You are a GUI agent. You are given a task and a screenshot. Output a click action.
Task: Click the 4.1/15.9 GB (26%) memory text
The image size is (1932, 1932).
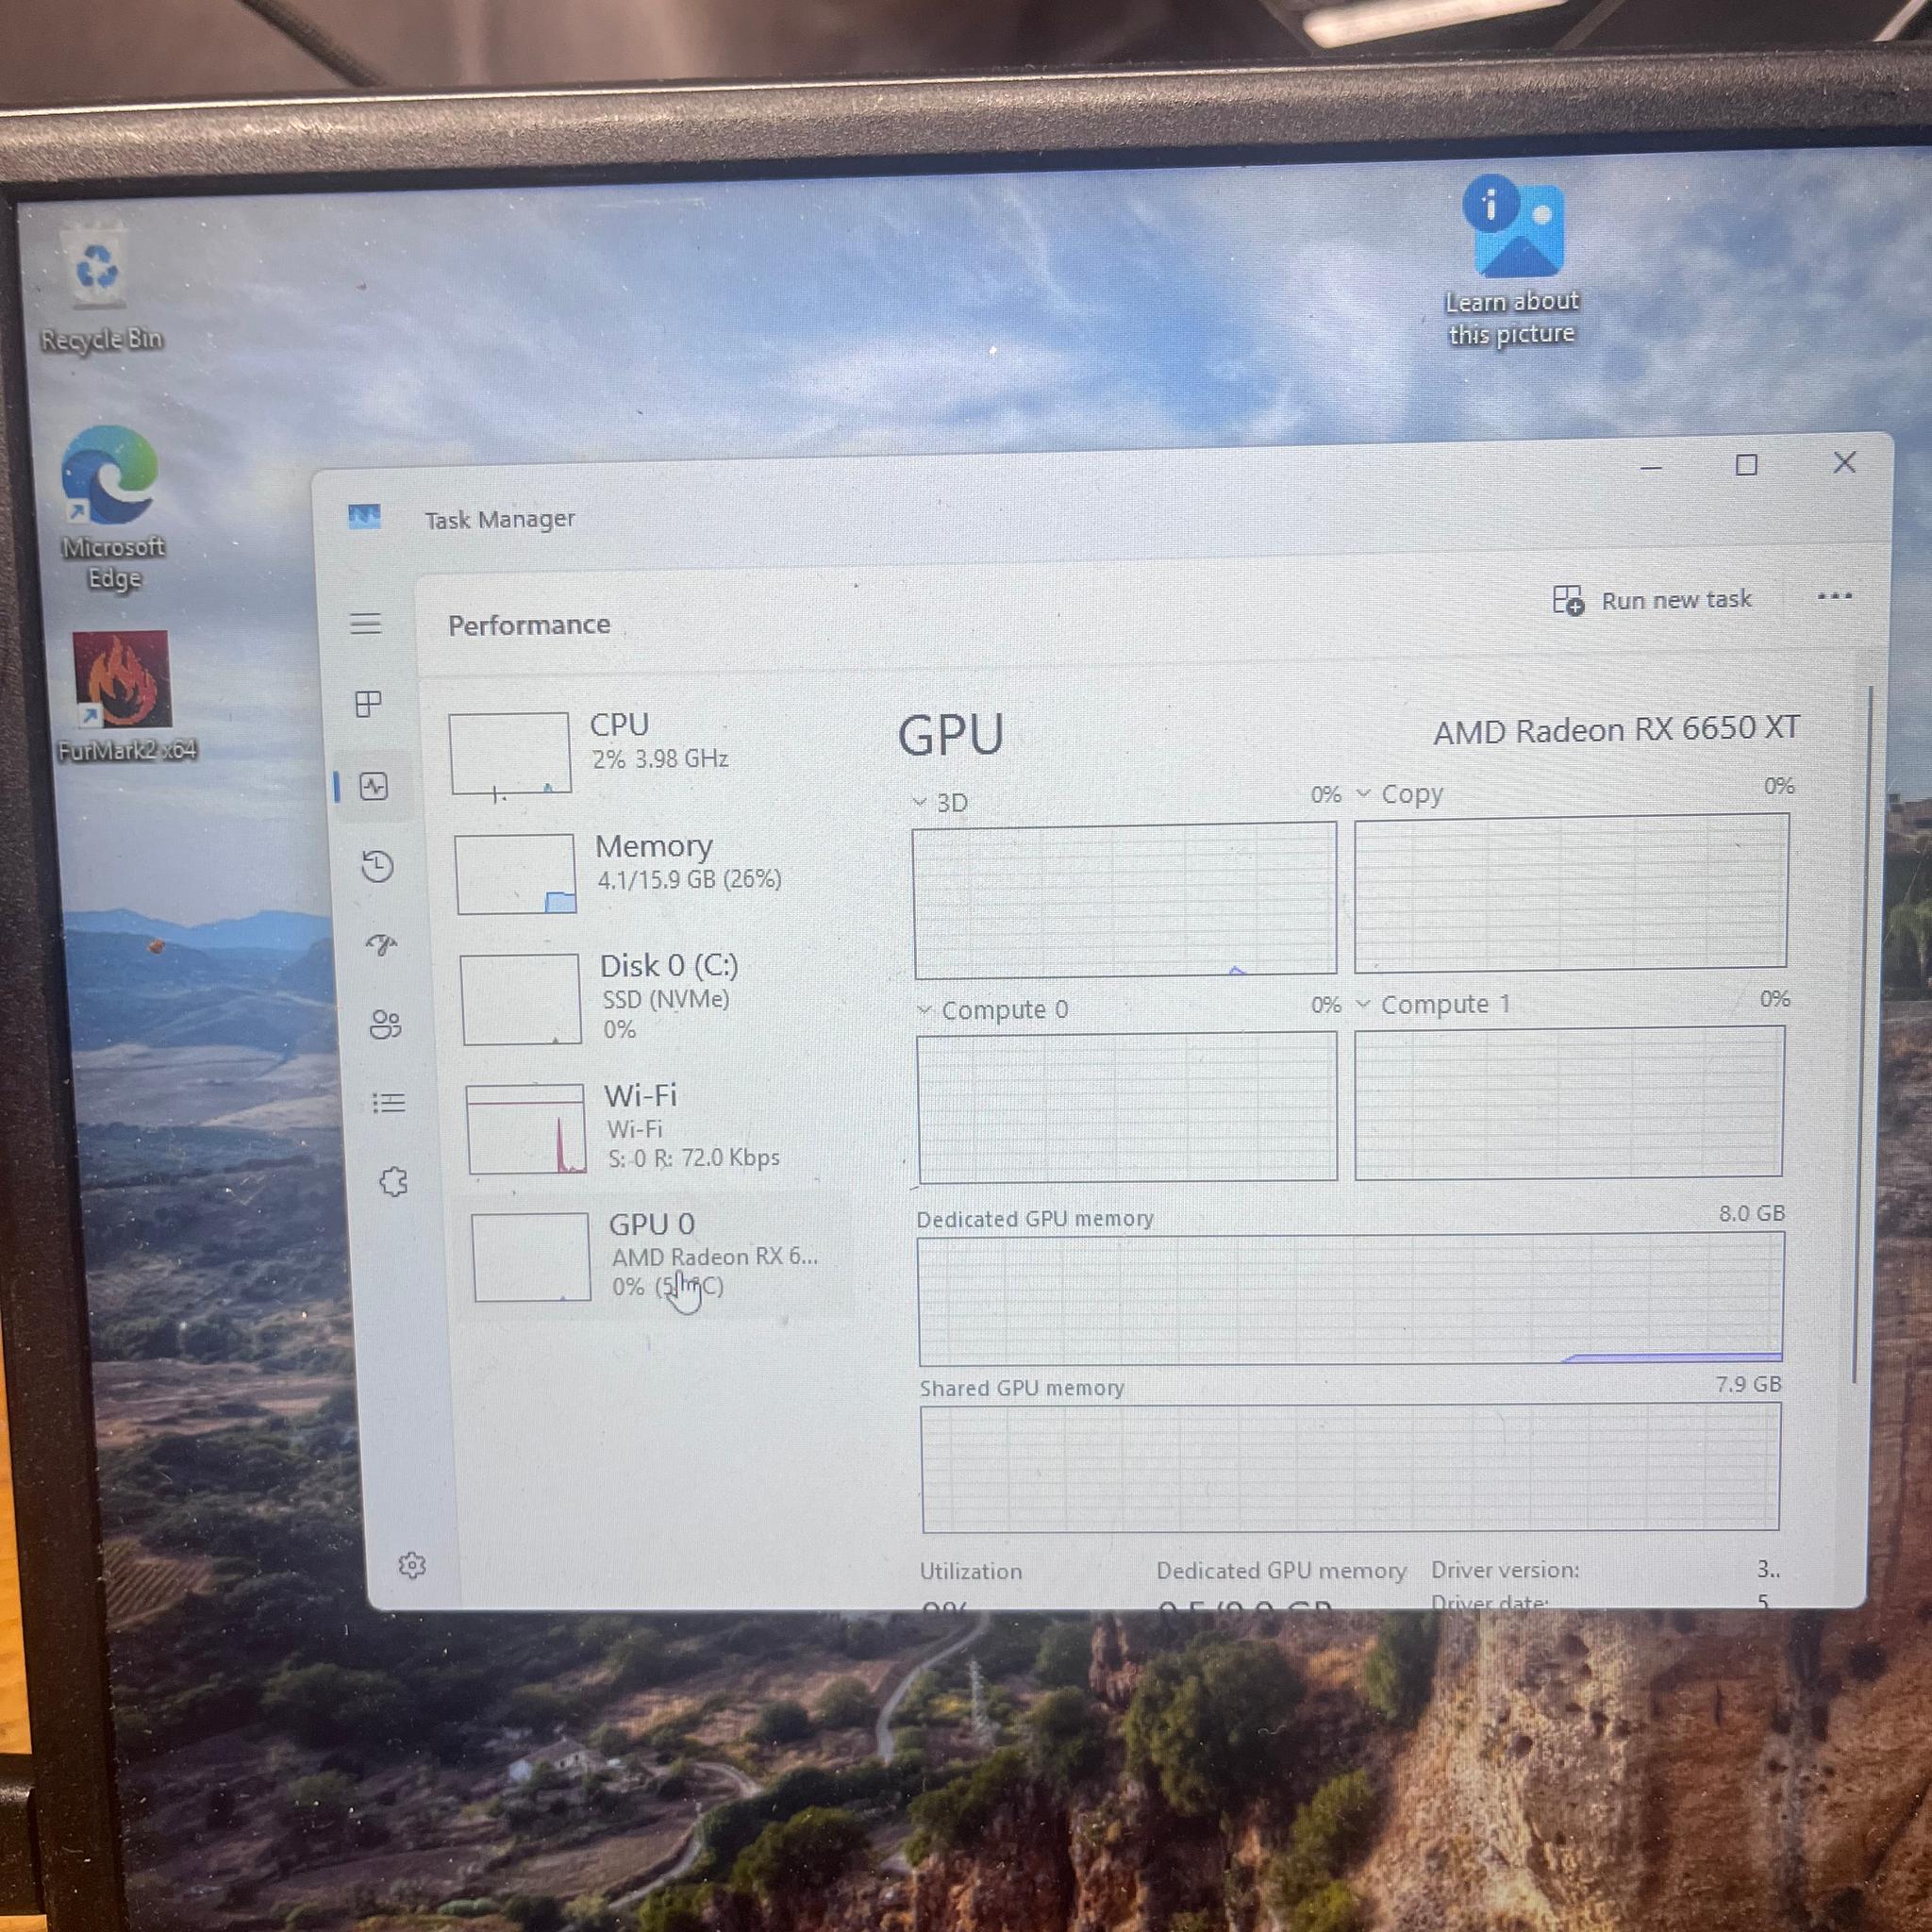coord(689,880)
